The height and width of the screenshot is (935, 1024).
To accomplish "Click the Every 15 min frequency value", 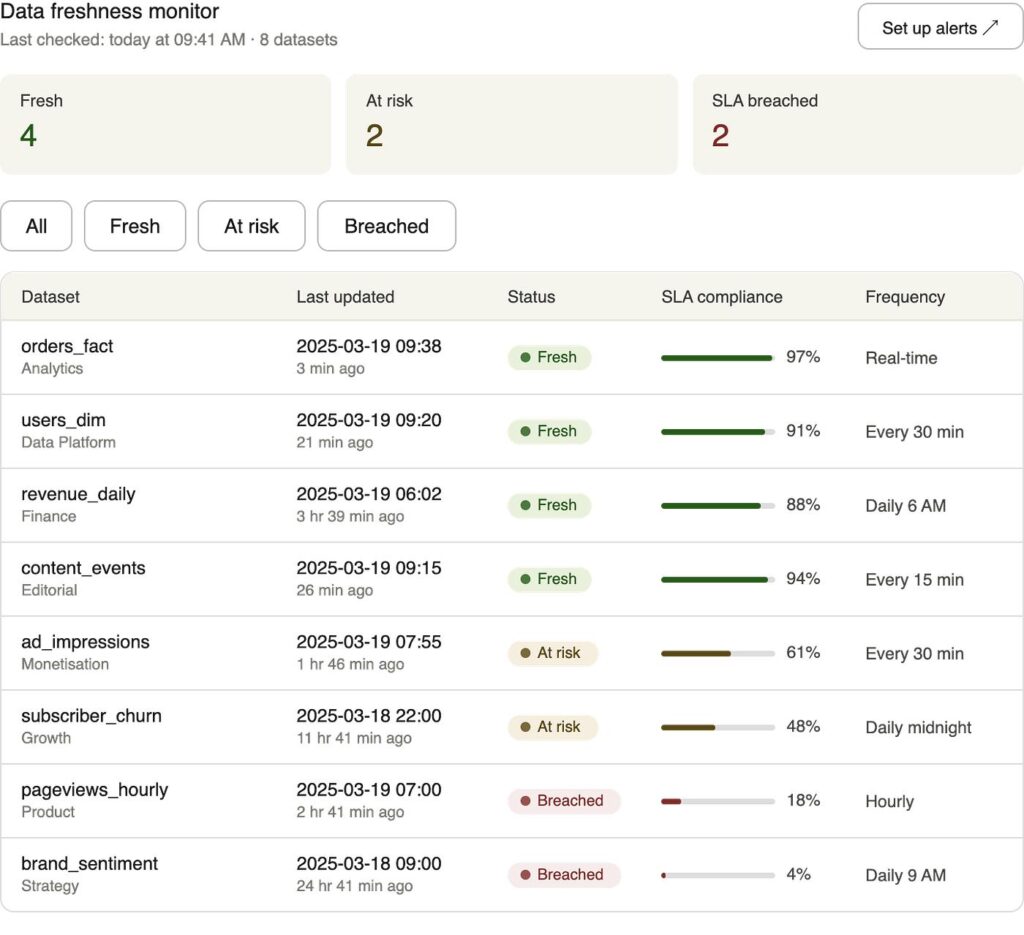I will tap(914, 579).
